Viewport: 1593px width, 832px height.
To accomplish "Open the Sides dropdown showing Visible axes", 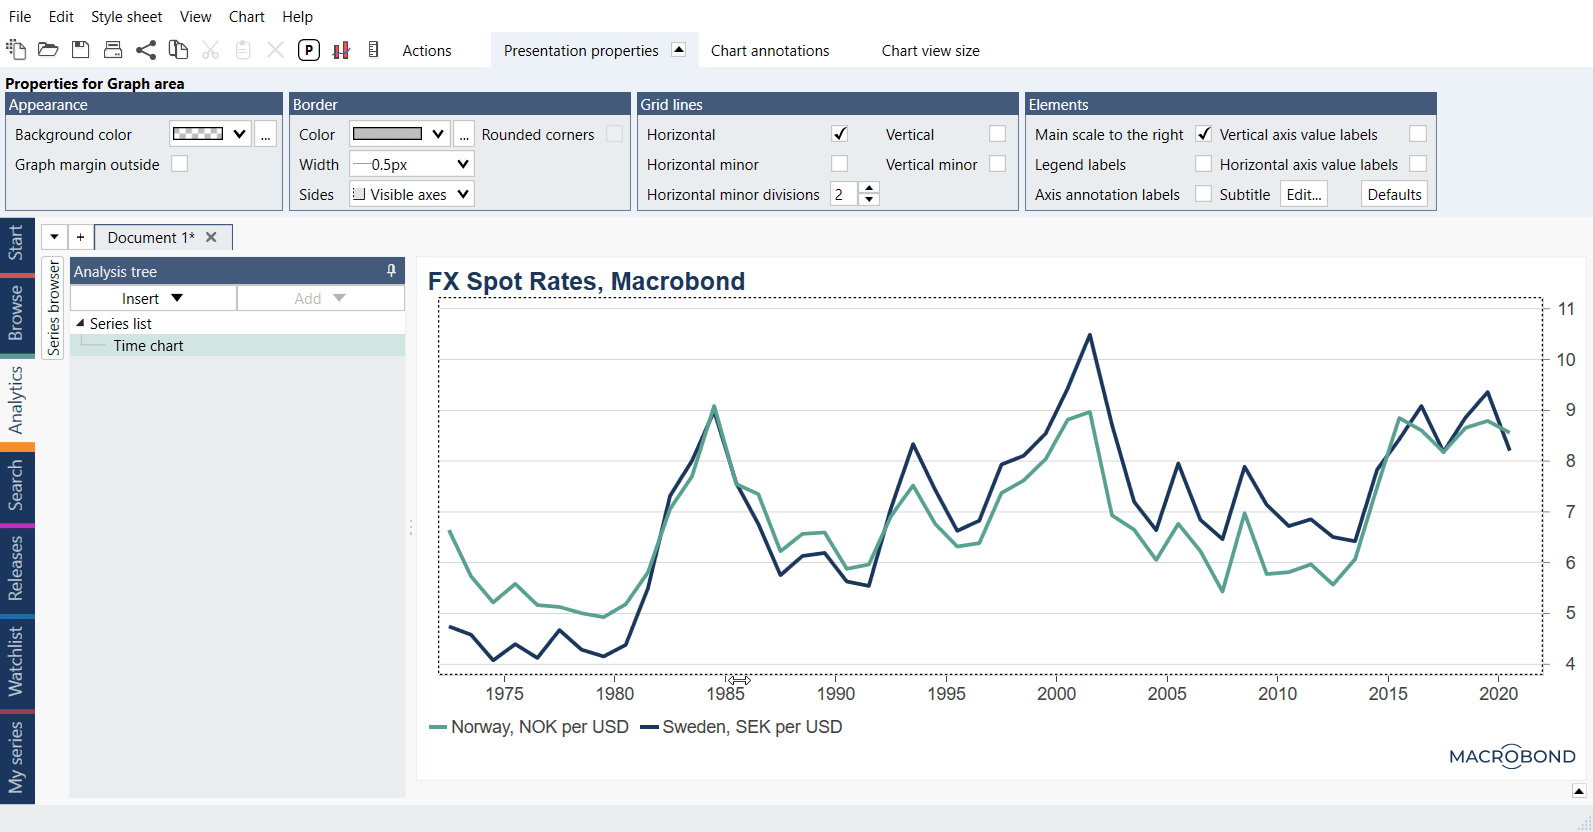I will (x=412, y=194).
